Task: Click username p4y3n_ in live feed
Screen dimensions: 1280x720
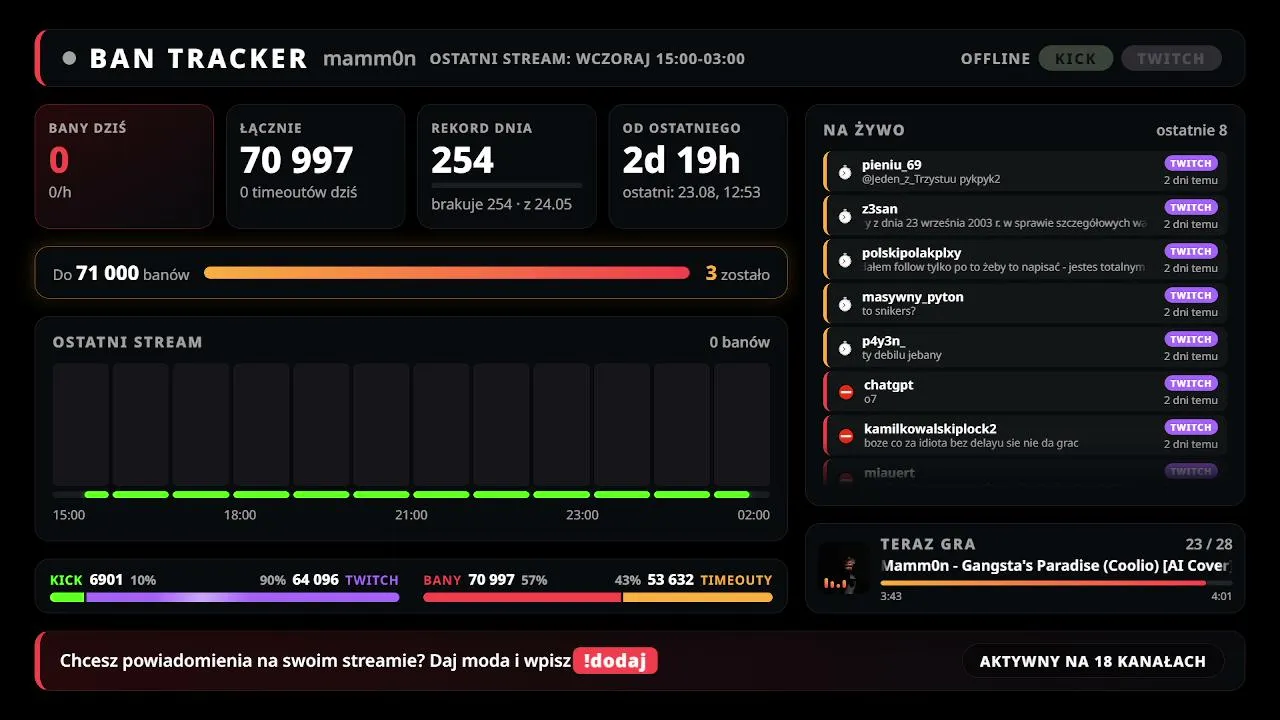Action: coord(884,341)
